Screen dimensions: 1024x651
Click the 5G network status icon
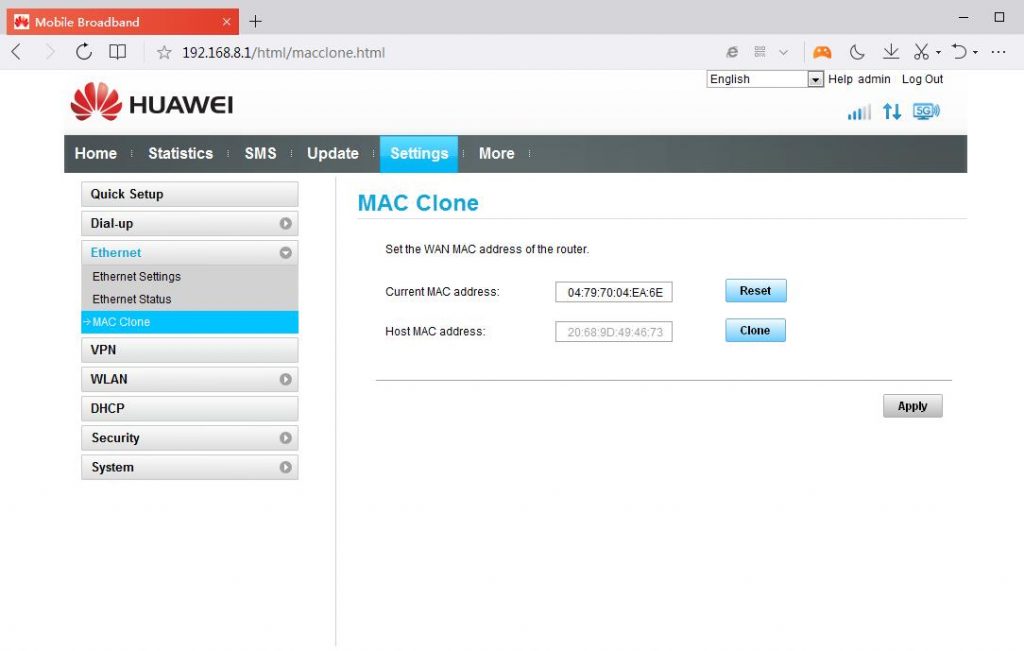coord(925,112)
